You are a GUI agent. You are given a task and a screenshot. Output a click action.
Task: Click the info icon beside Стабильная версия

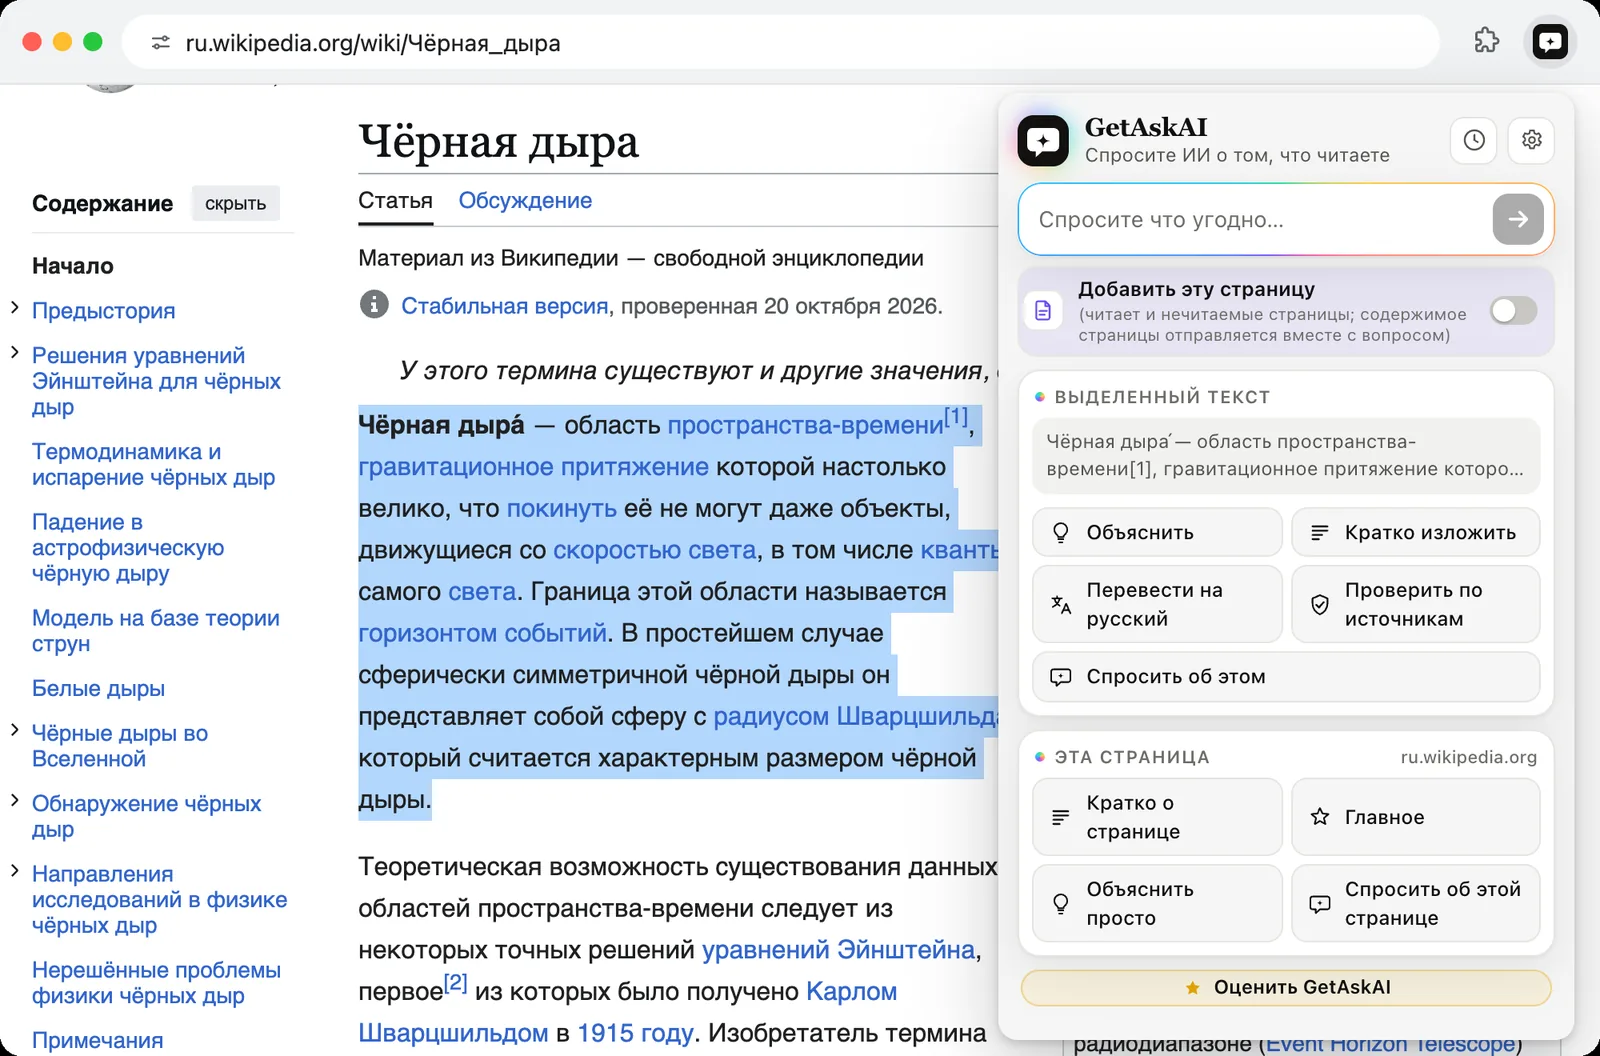[x=374, y=305]
